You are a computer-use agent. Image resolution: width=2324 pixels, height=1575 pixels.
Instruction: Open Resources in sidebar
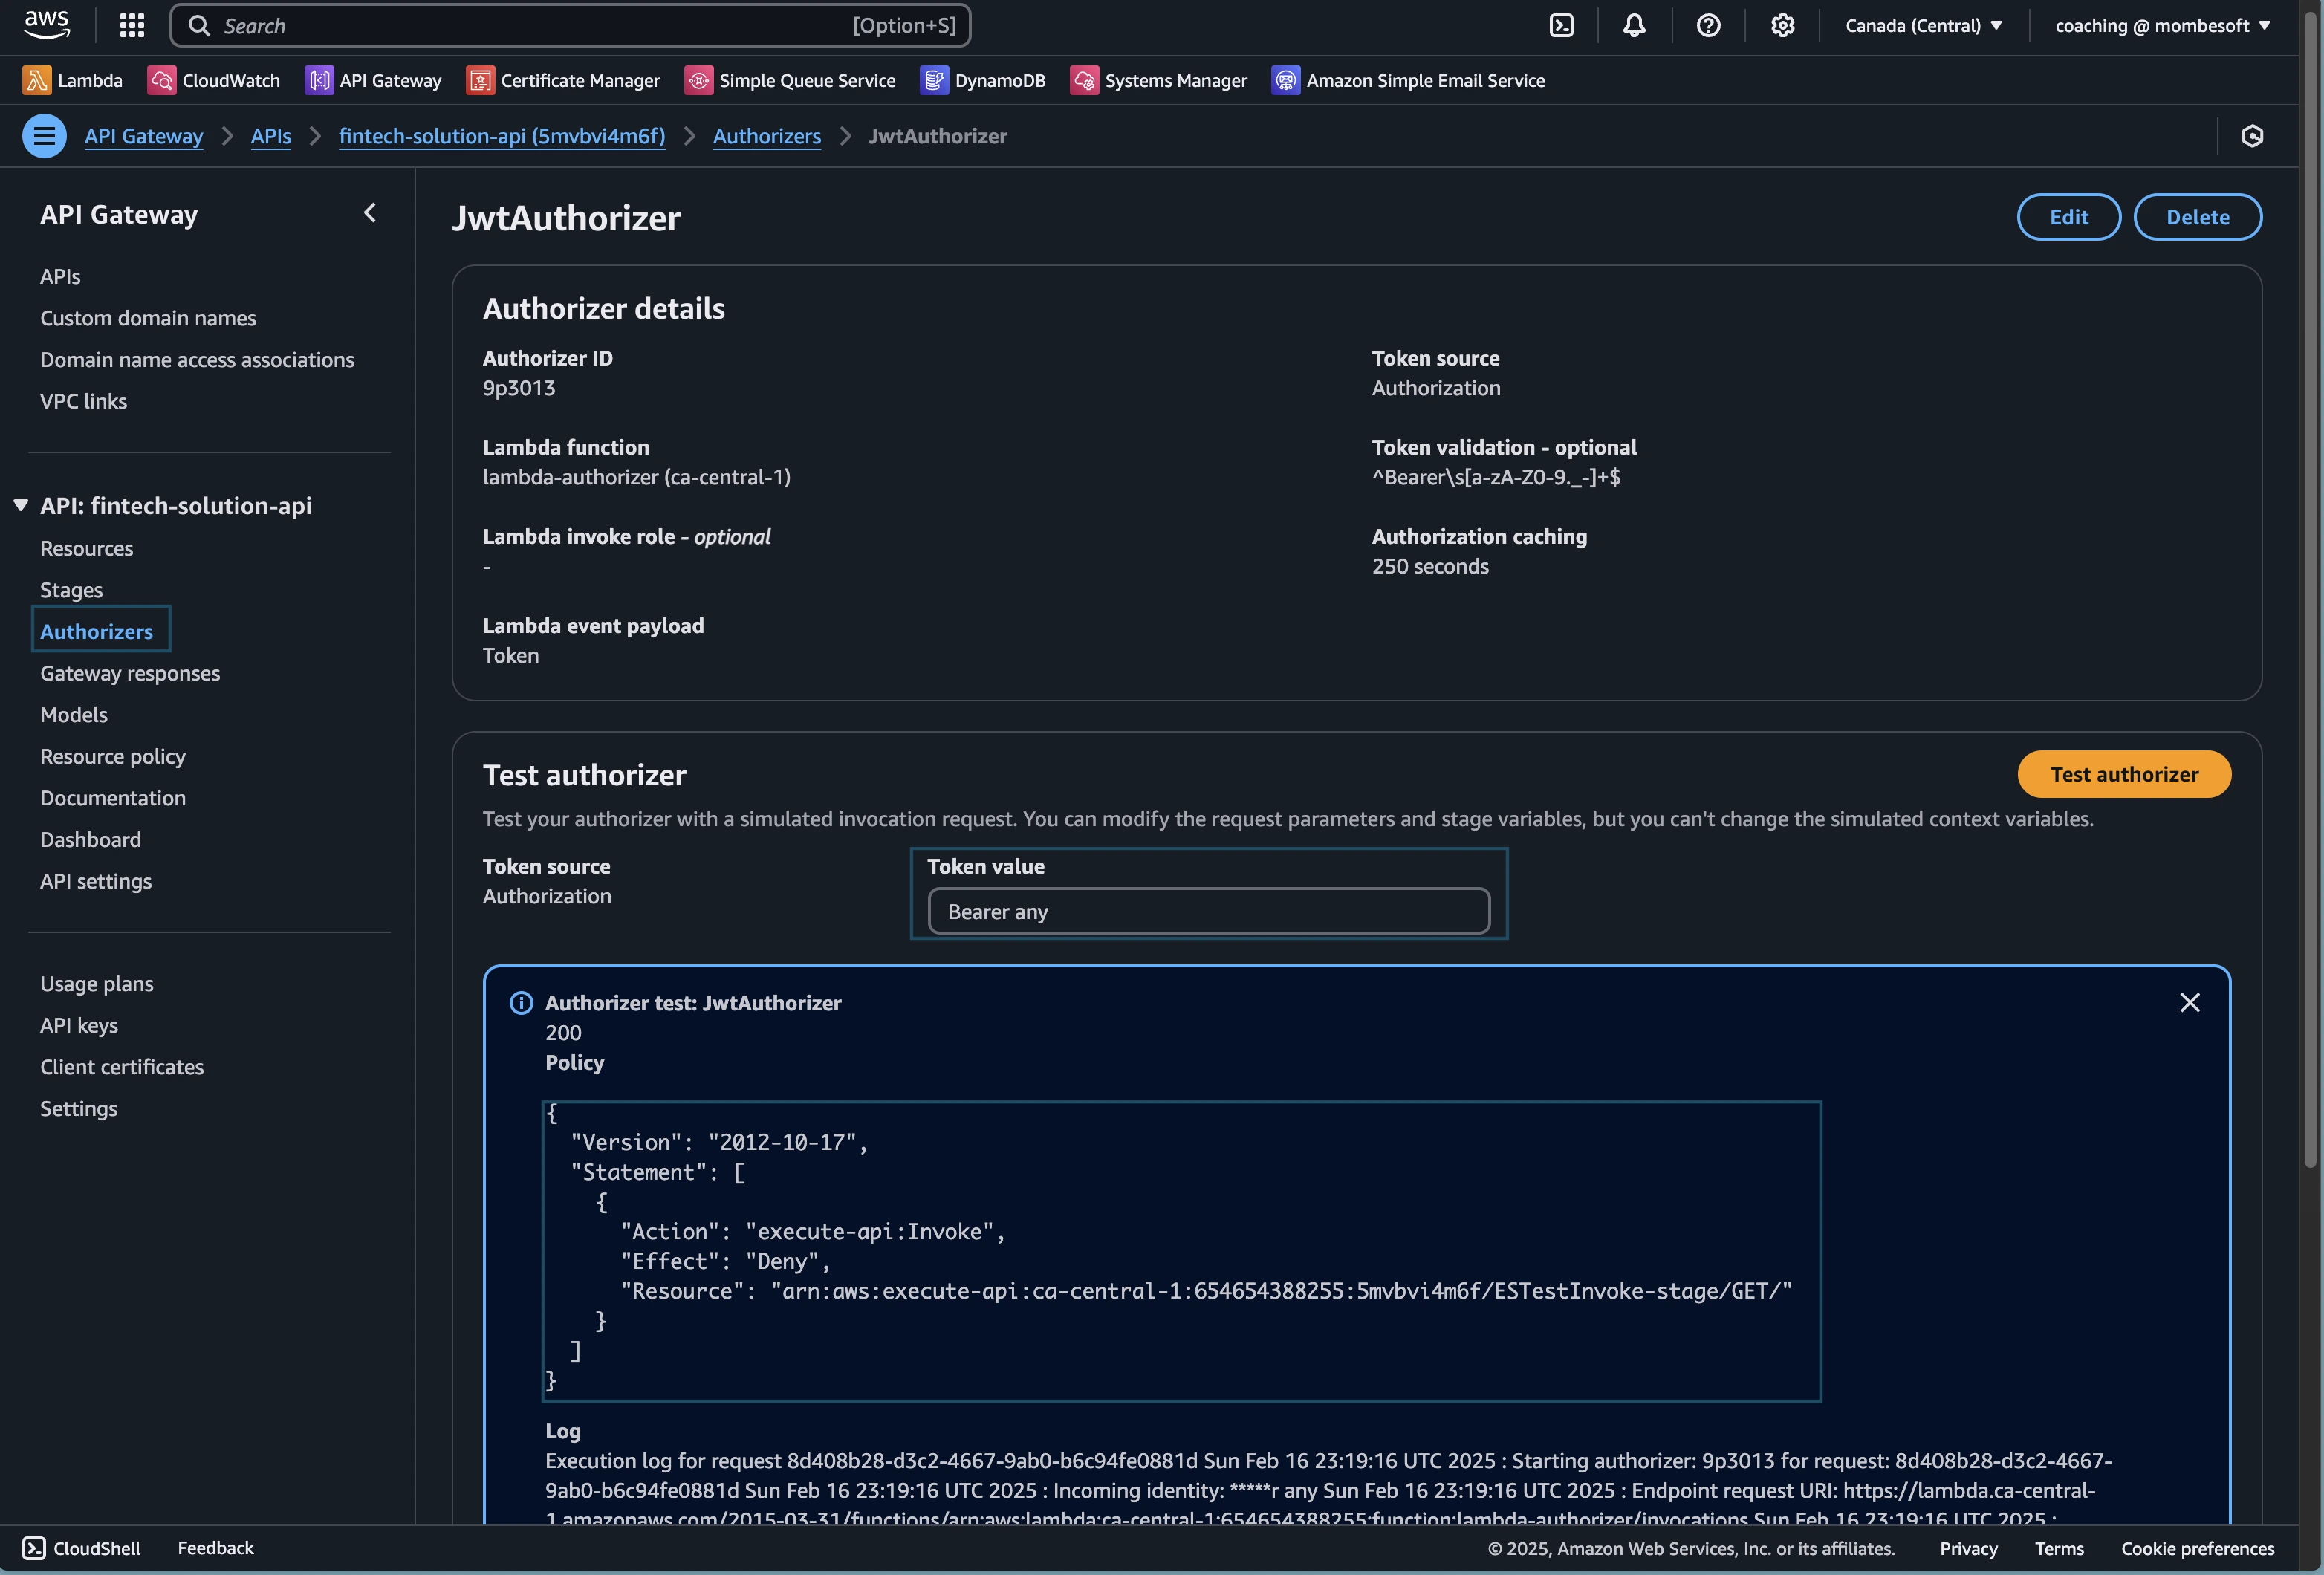pos(86,548)
